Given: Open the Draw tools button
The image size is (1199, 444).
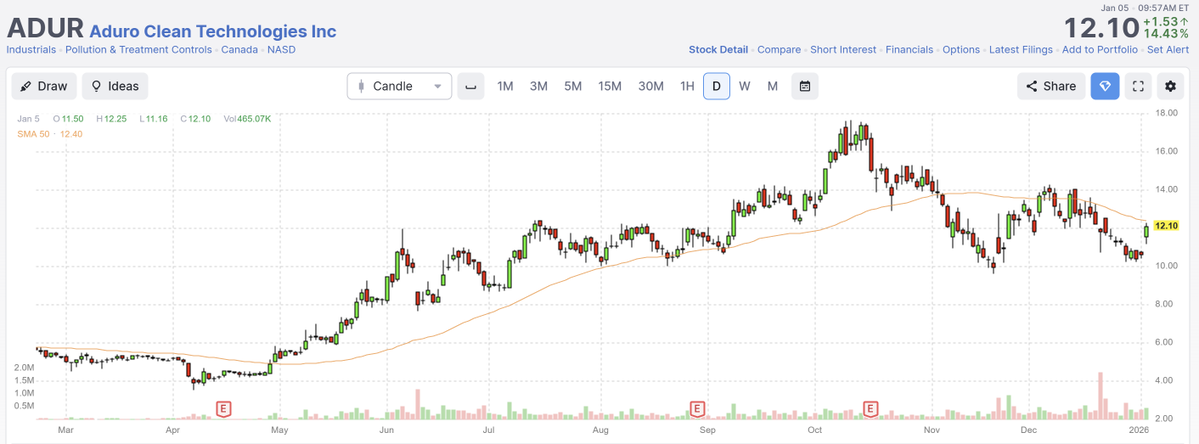Looking at the screenshot, I should pos(44,86).
